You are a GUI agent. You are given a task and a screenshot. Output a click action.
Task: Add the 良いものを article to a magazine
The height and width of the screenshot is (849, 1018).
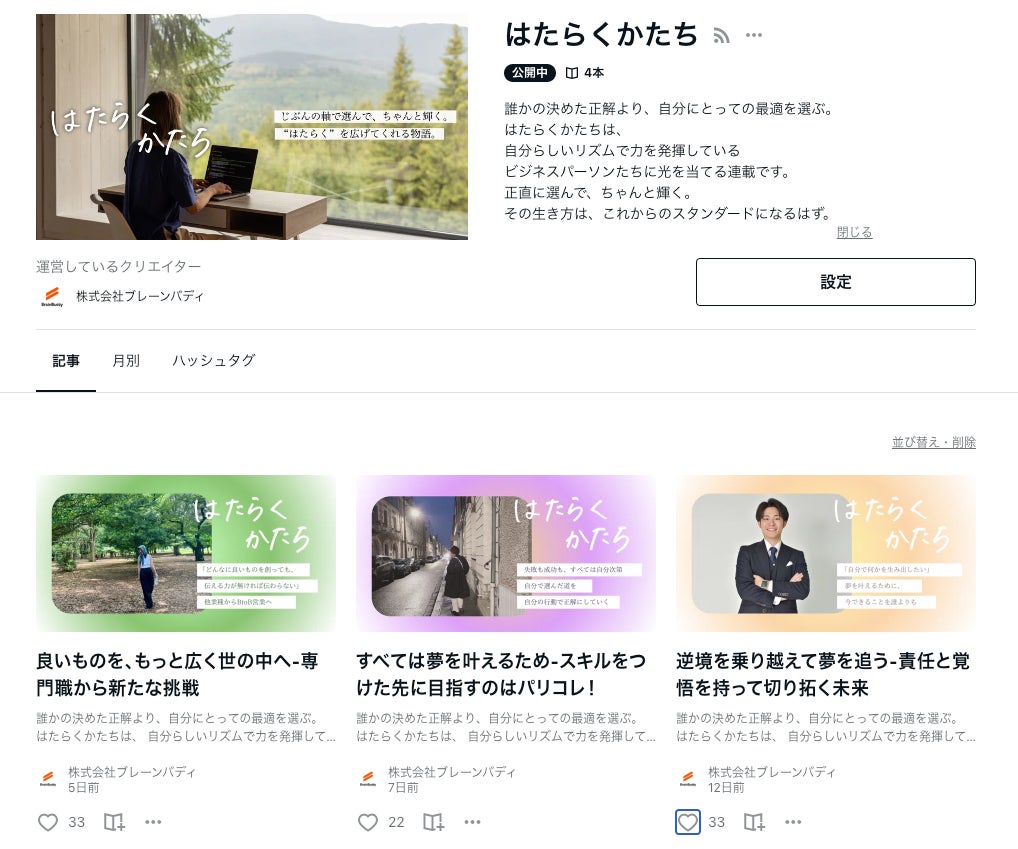(114, 822)
